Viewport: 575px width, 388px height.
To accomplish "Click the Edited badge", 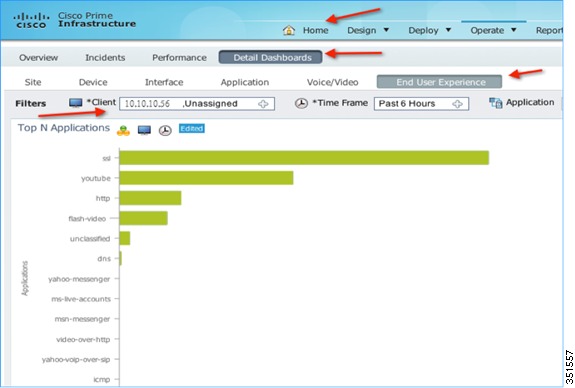I will point(191,129).
